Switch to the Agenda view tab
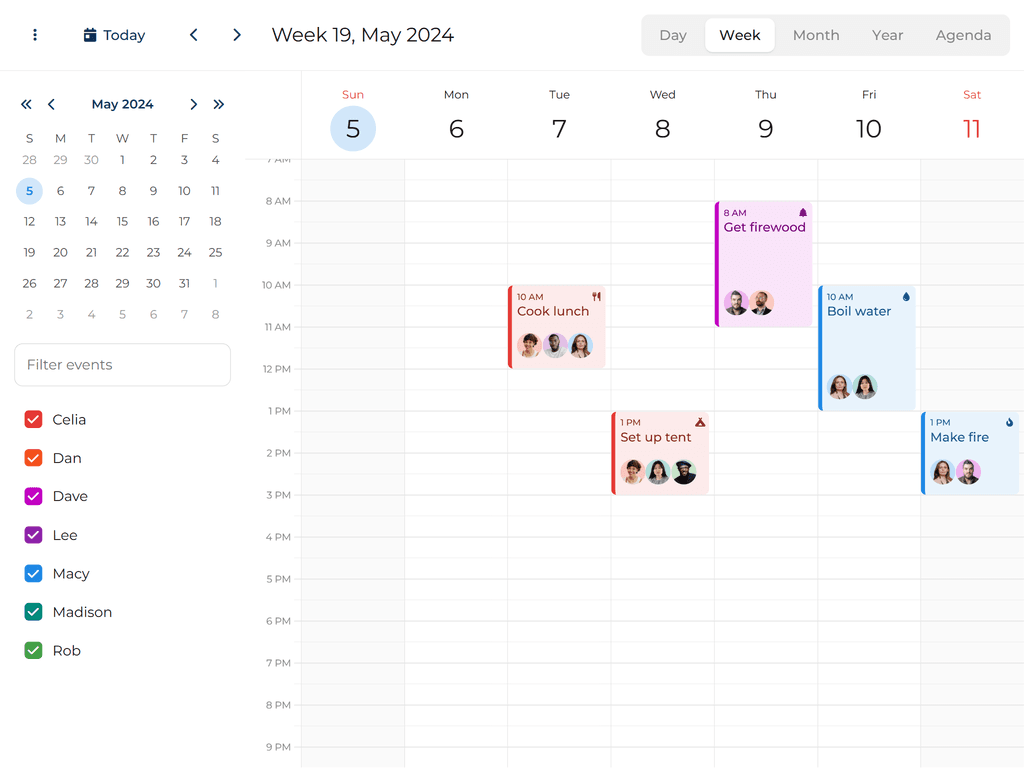1024x768 pixels. click(963, 35)
